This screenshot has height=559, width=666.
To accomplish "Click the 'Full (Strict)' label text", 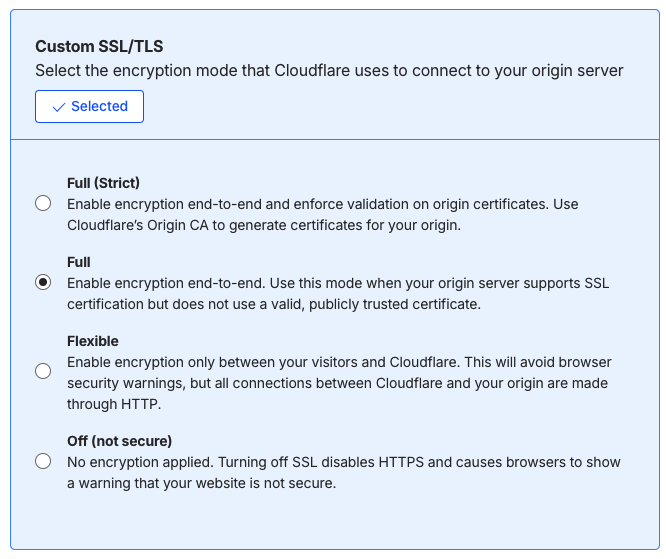I will tap(103, 183).
